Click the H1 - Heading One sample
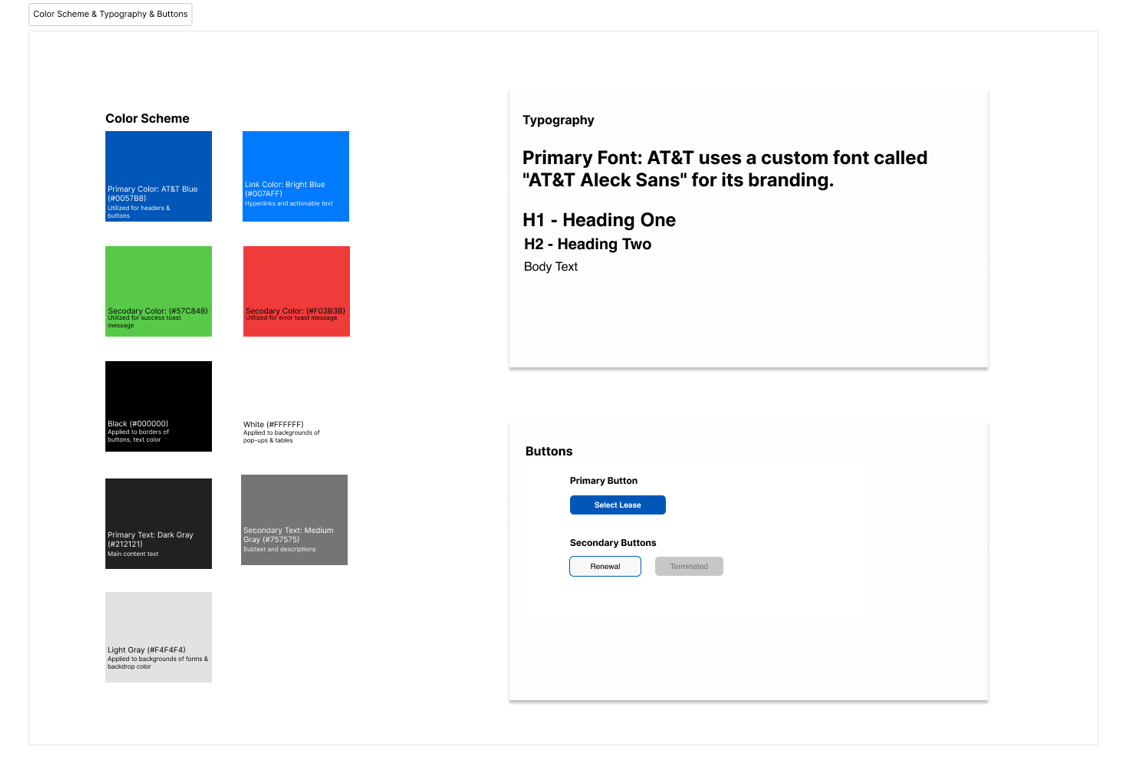1127x776 pixels. tap(599, 220)
